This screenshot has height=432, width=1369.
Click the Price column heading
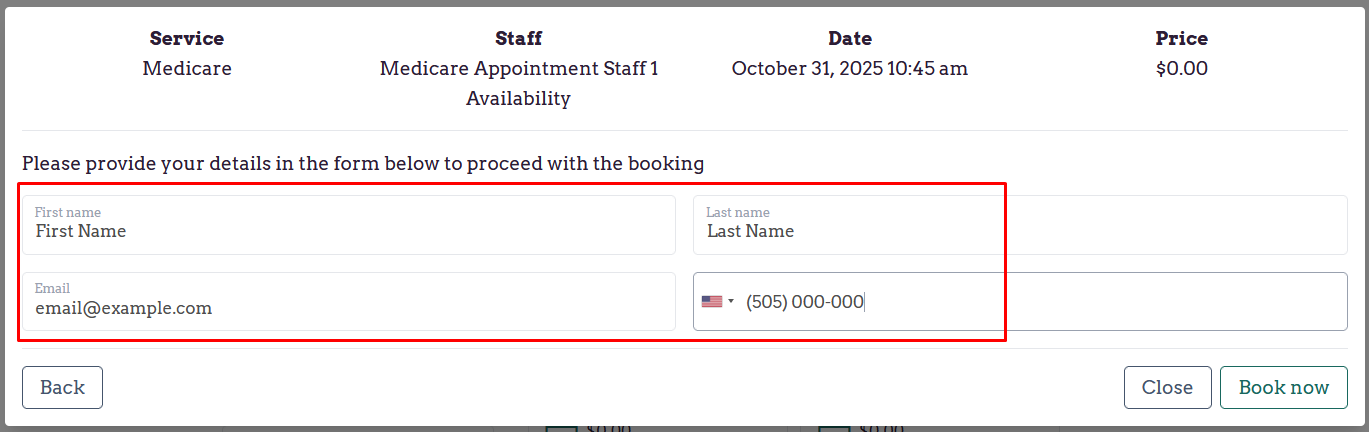[x=1182, y=39]
